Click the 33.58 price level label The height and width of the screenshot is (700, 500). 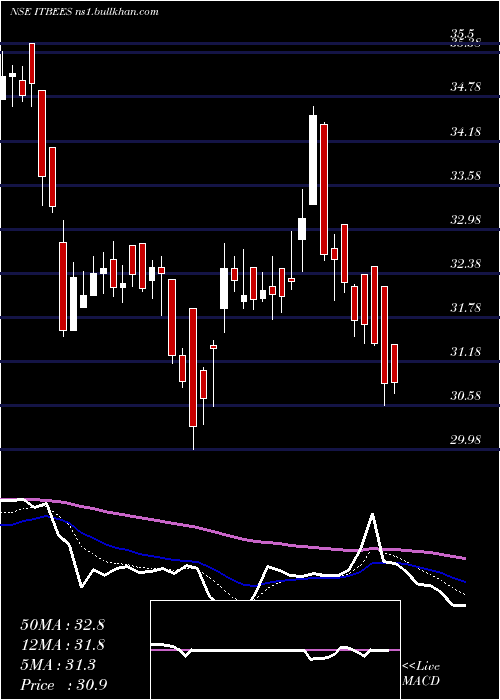[465, 175]
